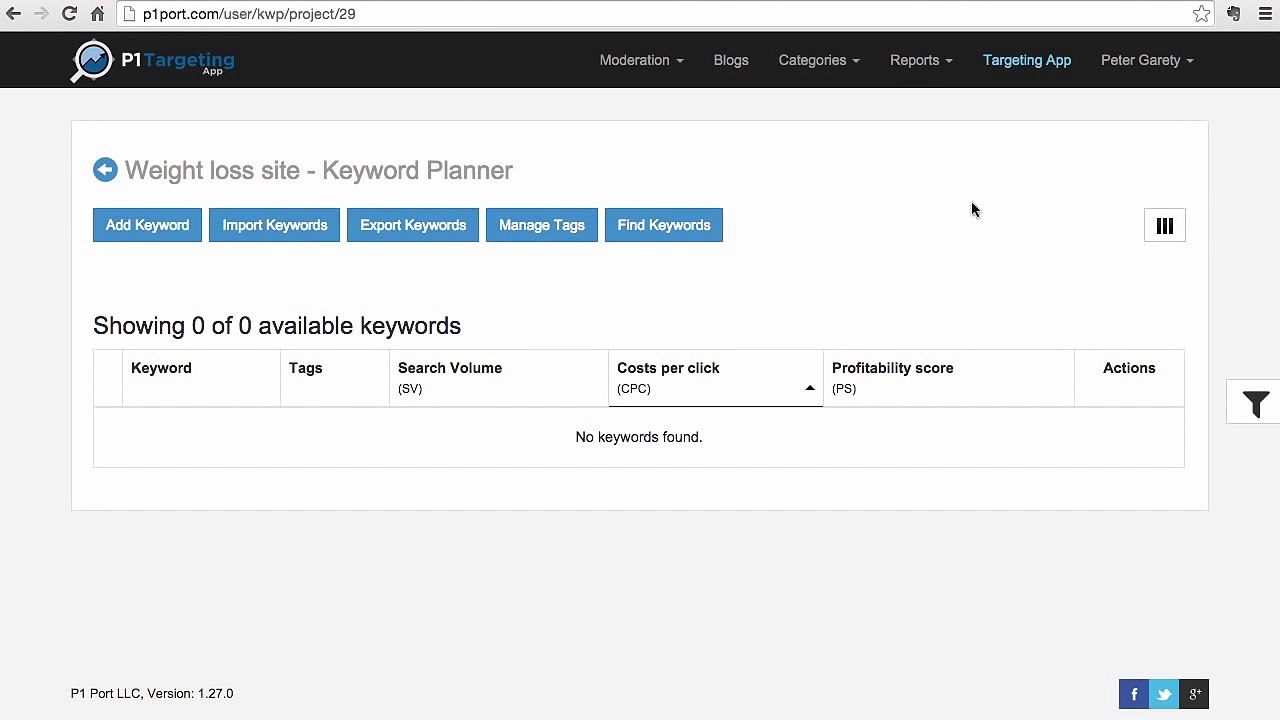
Task: Click the Export Keywords button
Action: [x=413, y=225]
